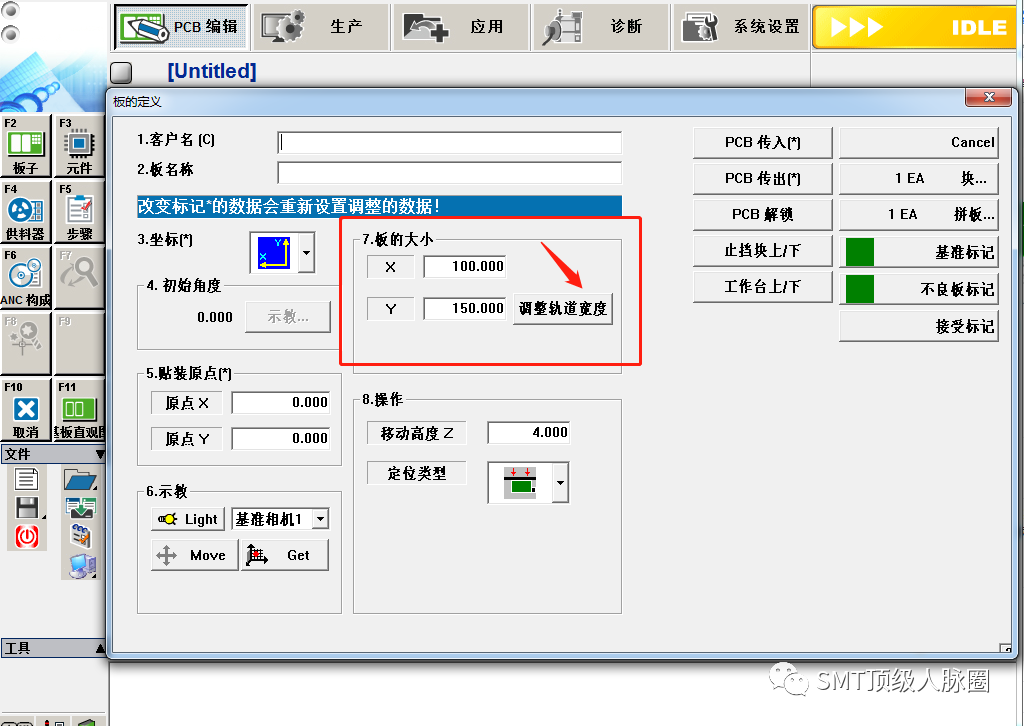Click the 调整轨道宽度 button
Image resolution: width=1024 pixels, height=726 pixels.
pos(562,309)
